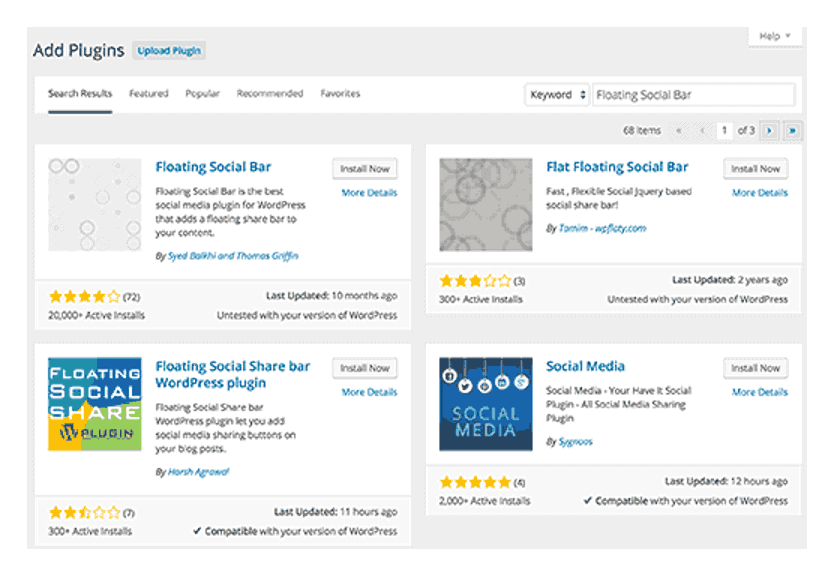832x573 pixels.
Task: Open the Floating Social Bar plugin icon thumbnail
Action: [94, 204]
